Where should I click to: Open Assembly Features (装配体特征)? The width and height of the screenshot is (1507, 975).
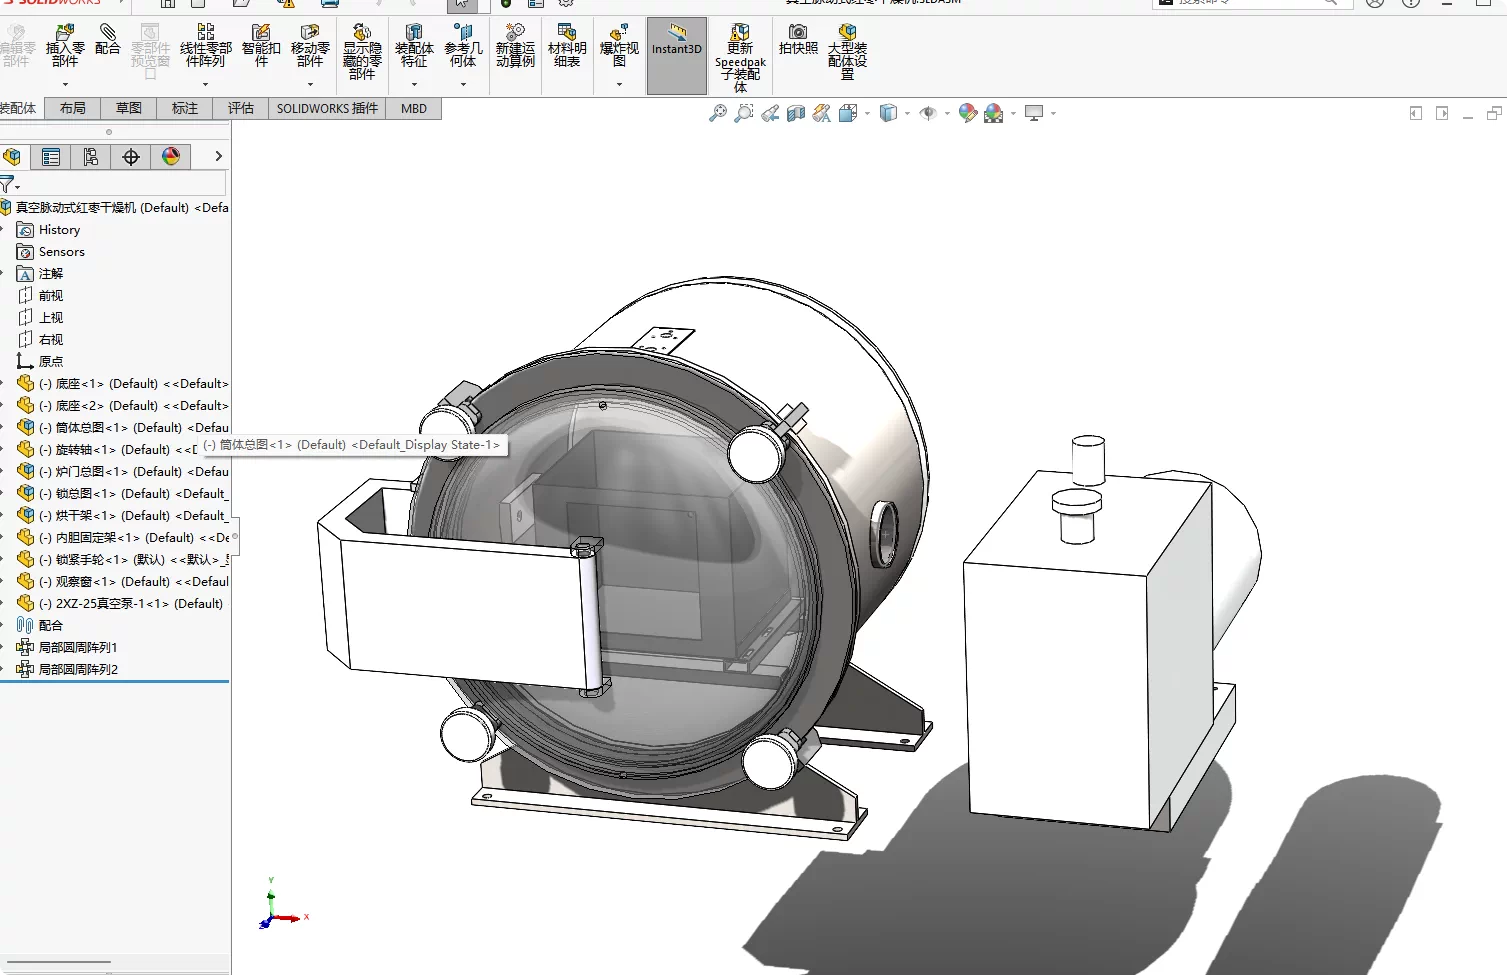point(414,47)
